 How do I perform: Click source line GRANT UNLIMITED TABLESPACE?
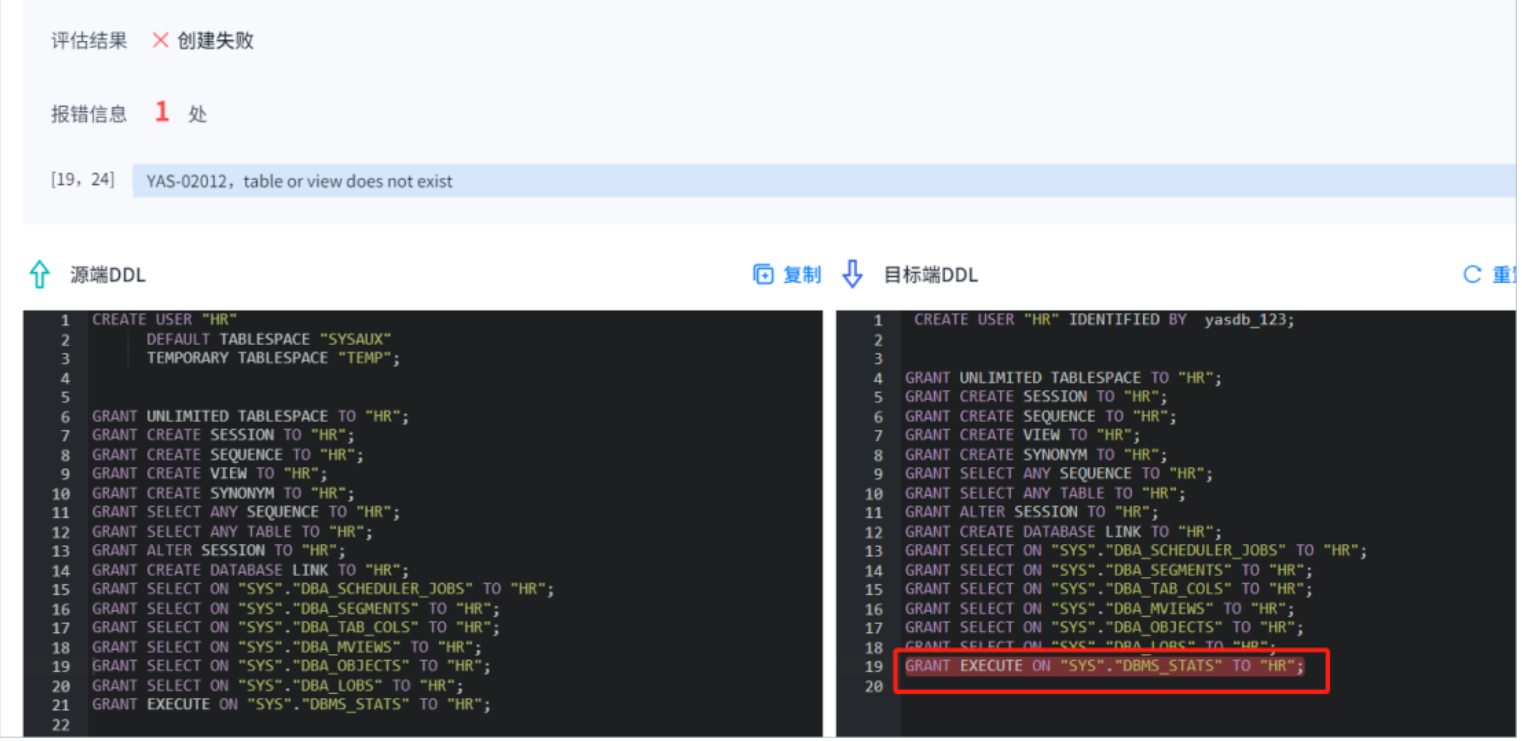[251, 416]
